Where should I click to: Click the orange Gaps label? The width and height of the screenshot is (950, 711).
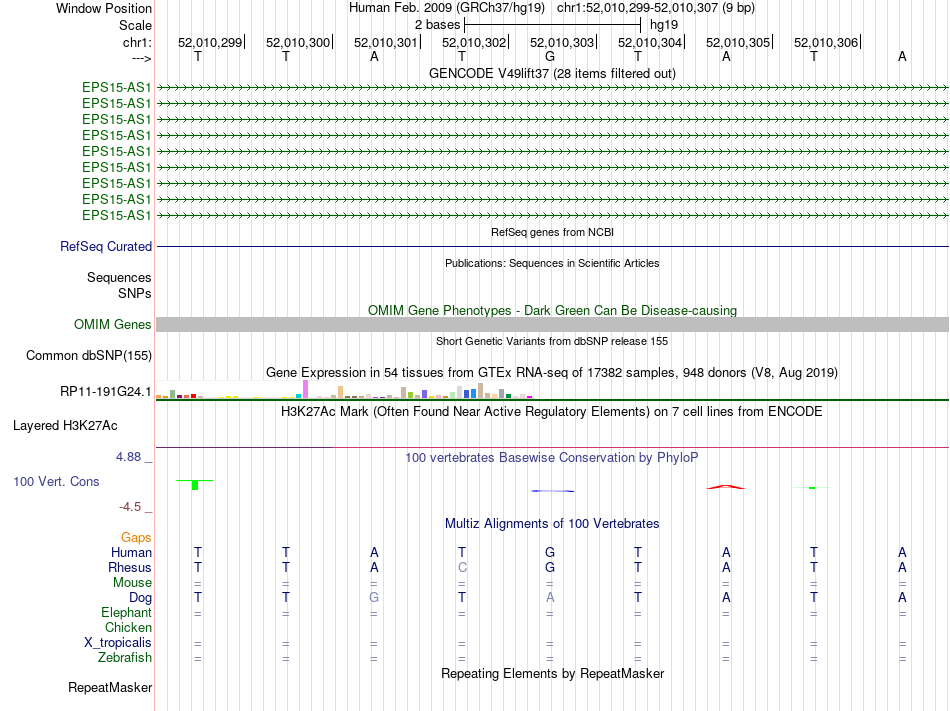[136, 537]
